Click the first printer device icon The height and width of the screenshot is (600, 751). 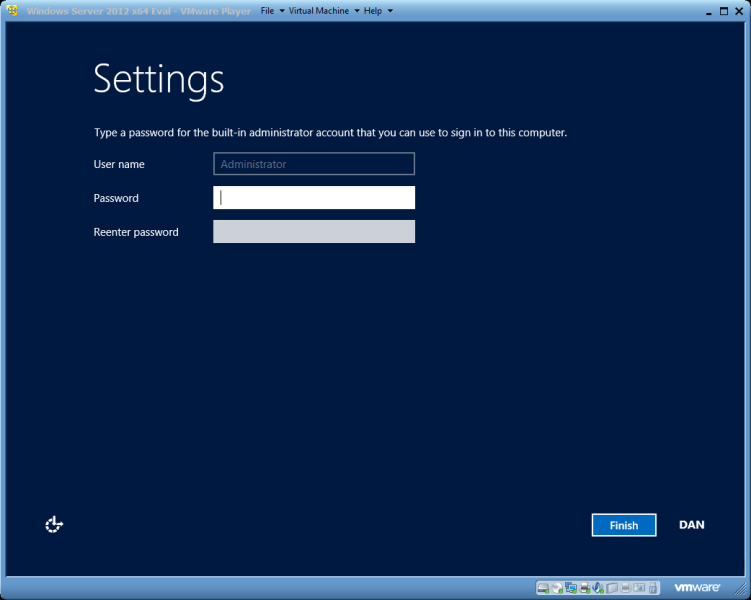pyautogui.click(x=585, y=588)
